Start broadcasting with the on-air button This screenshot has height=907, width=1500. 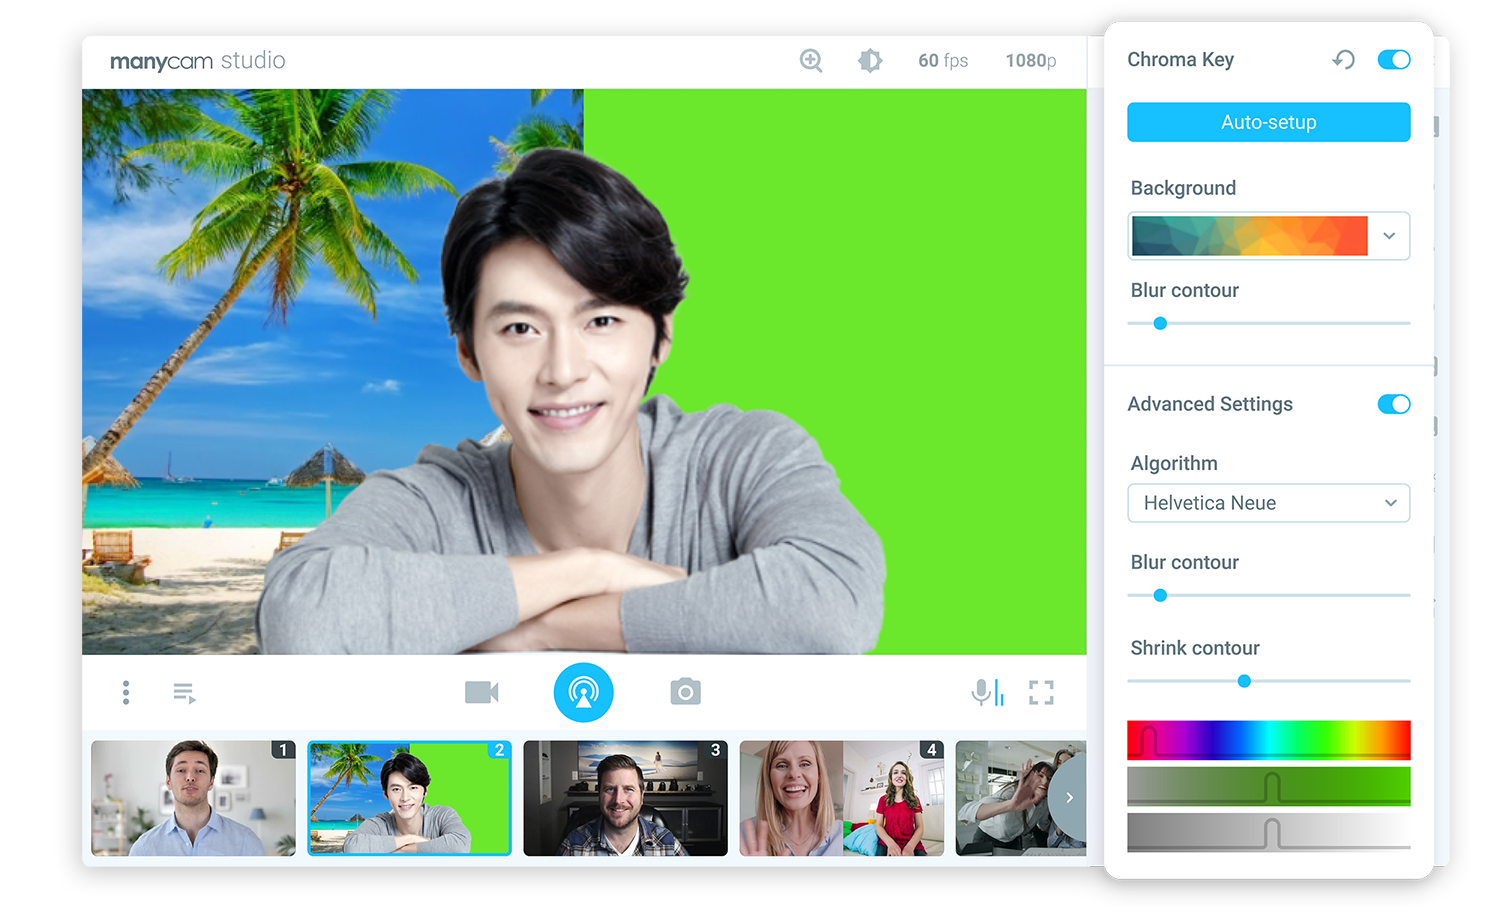pyautogui.click(x=584, y=692)
